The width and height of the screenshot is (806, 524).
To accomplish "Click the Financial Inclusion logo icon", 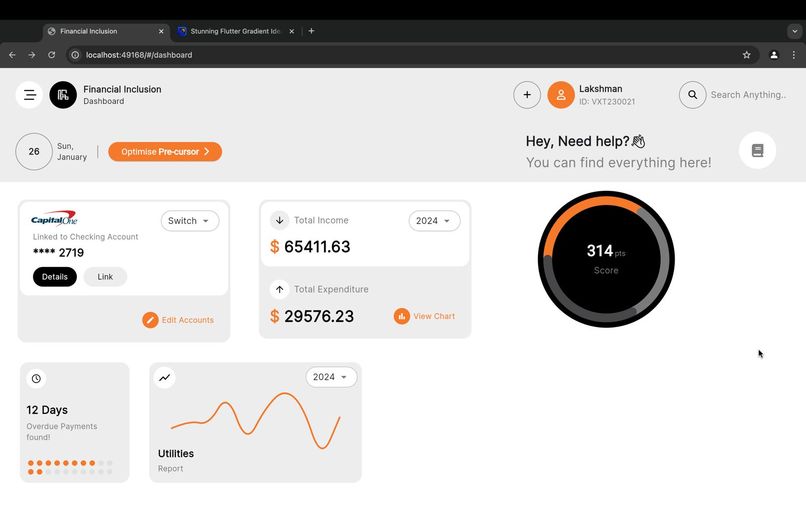I will tap(63, 95).
